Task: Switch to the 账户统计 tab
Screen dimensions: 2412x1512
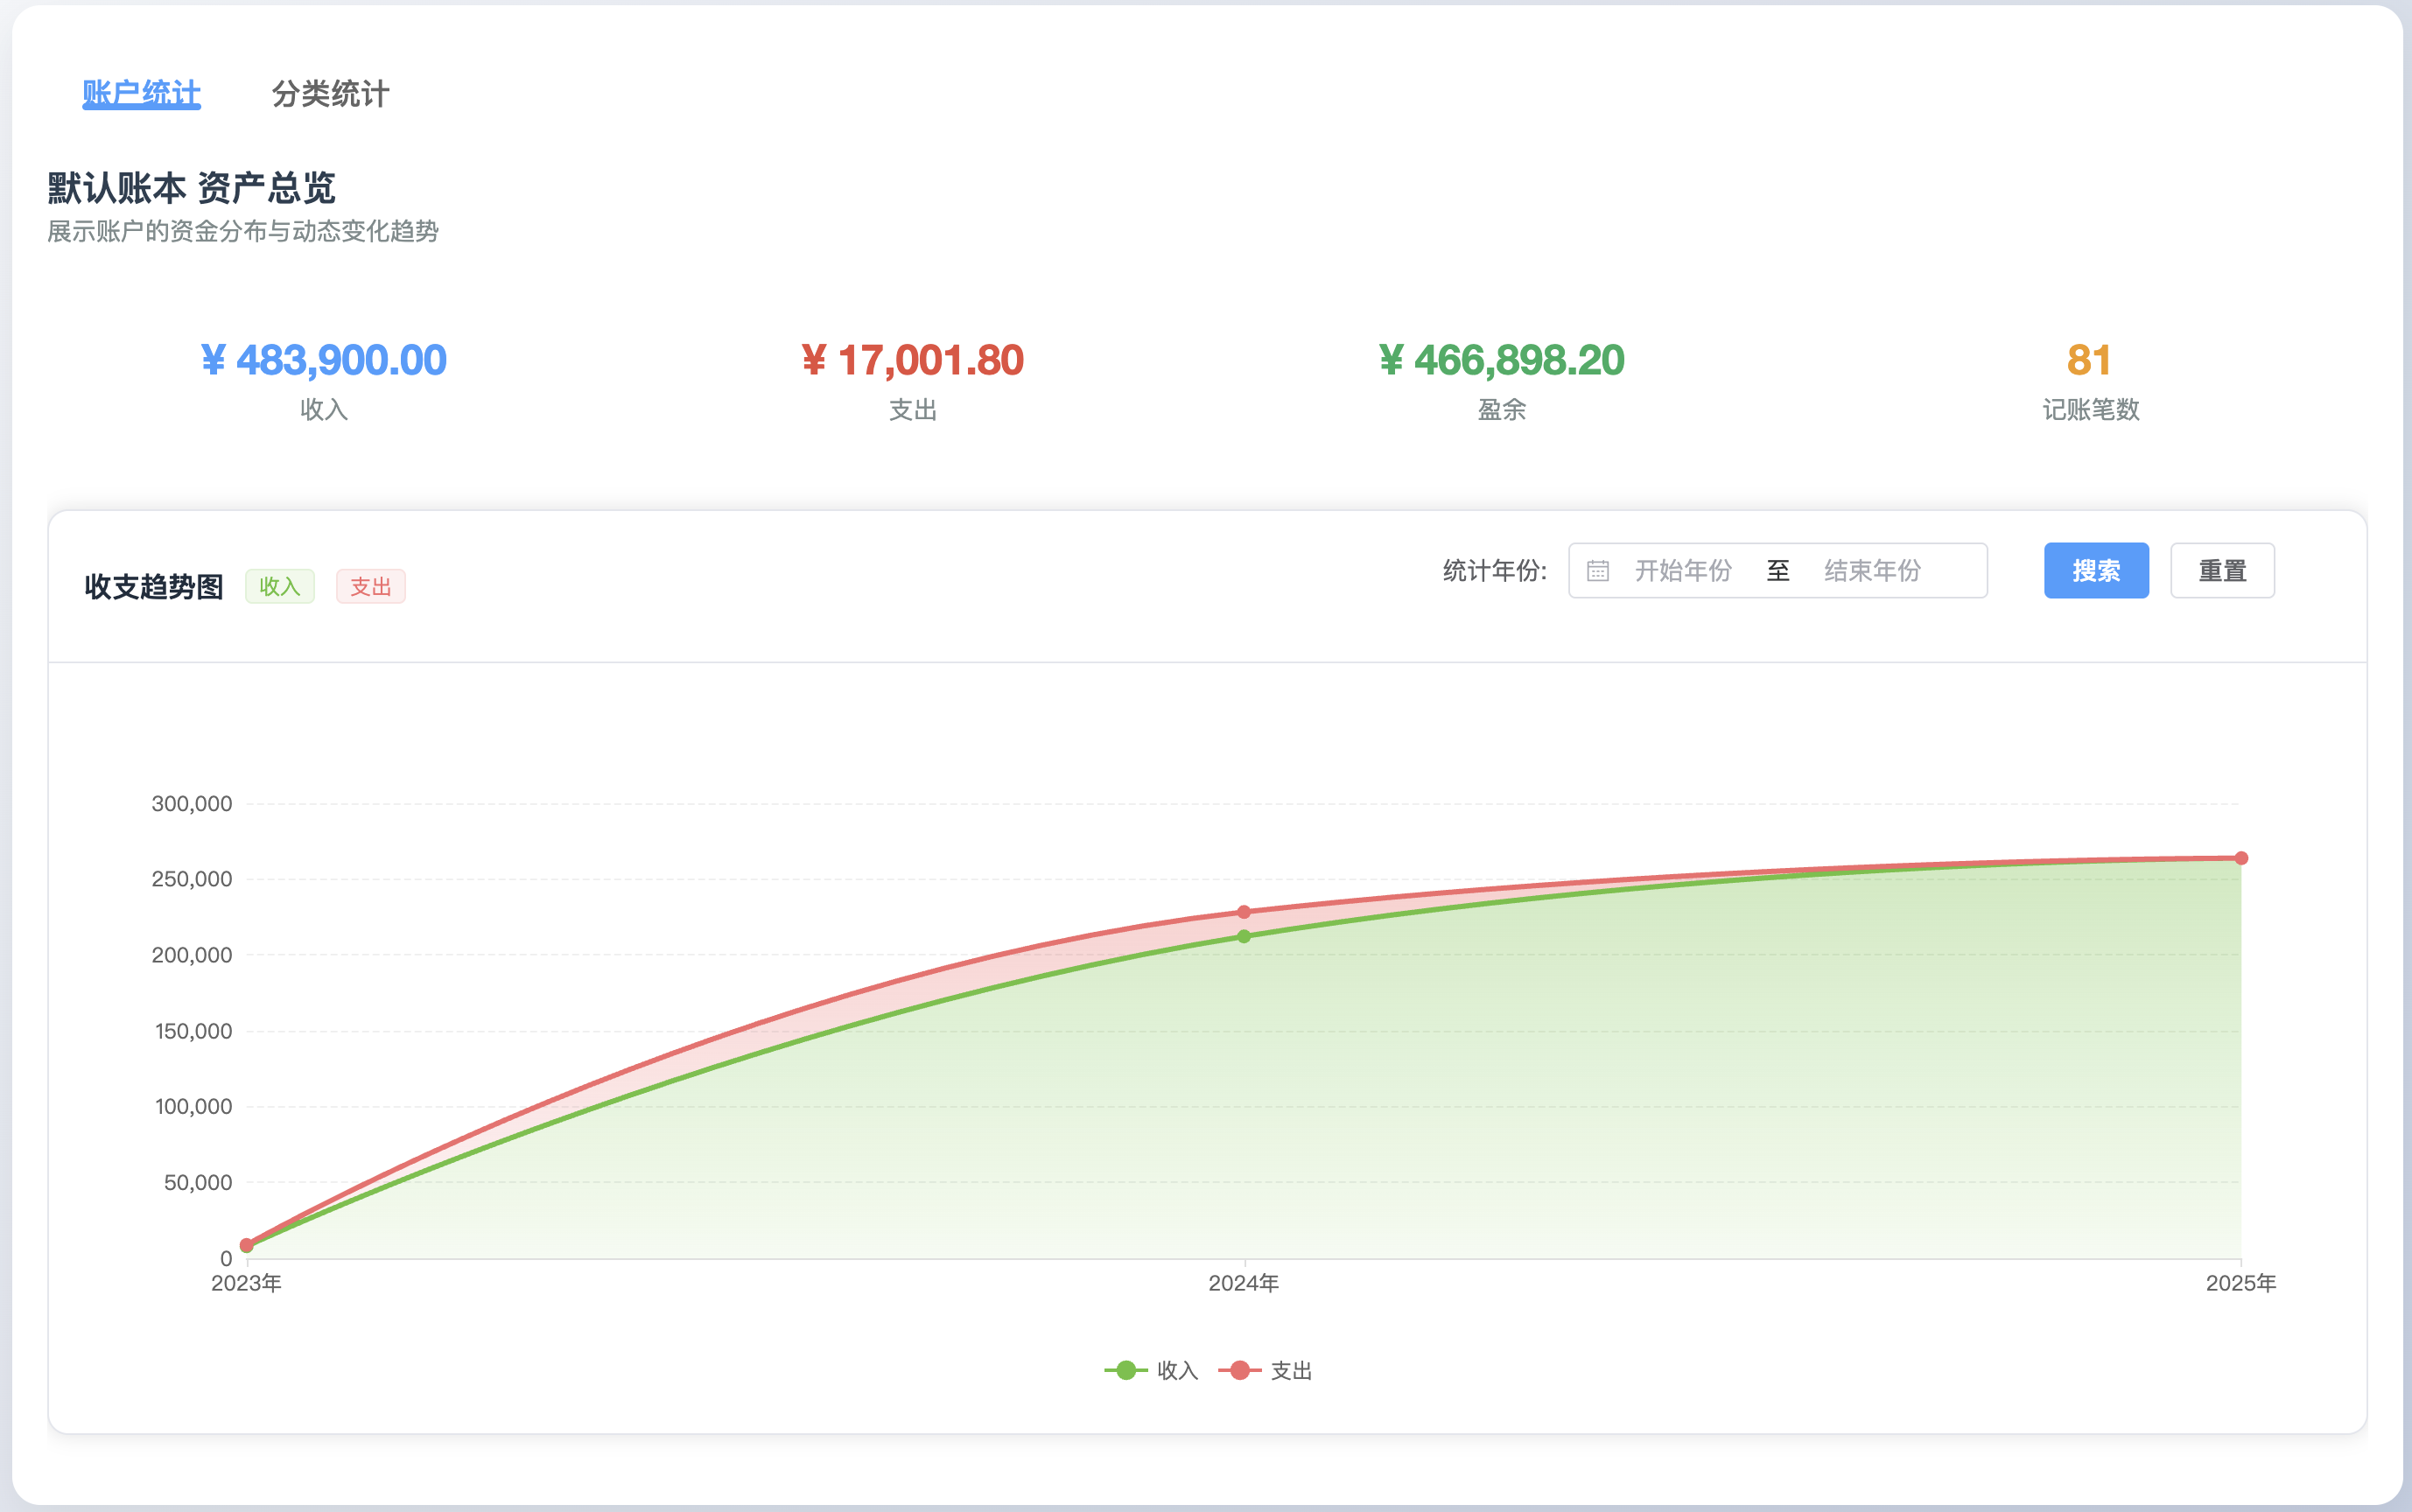Action: point(141,93)
